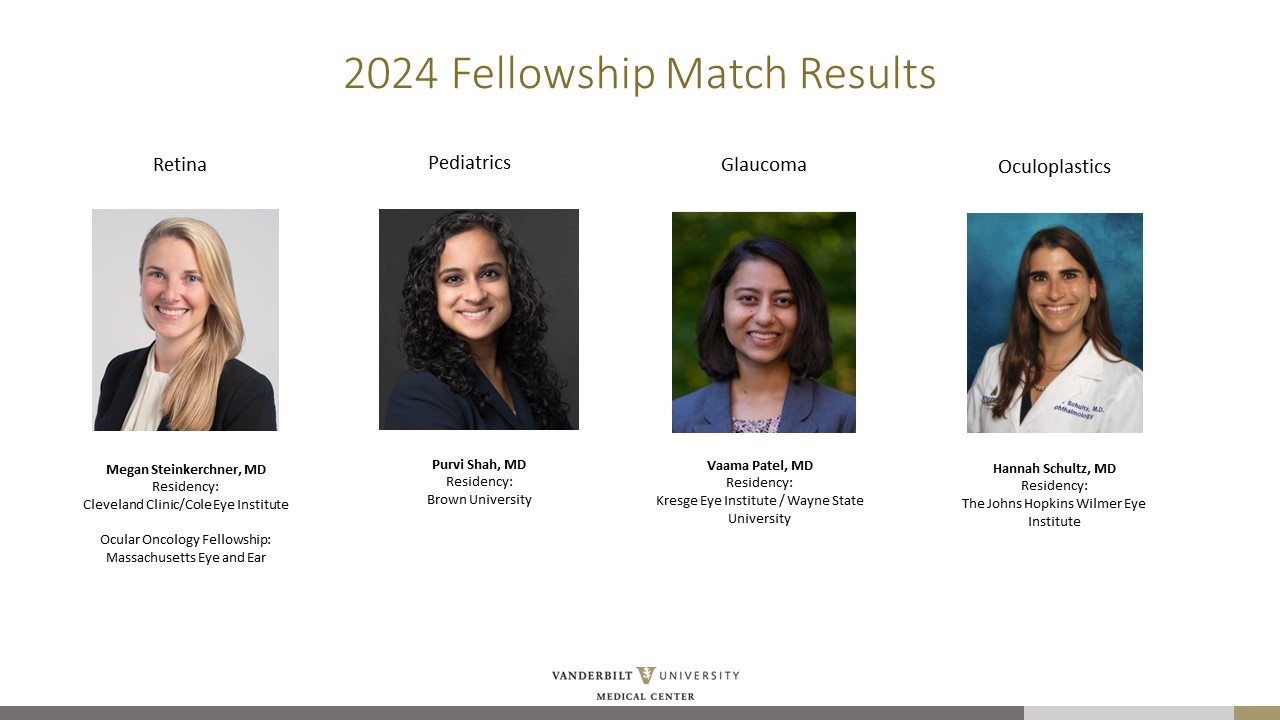Click the gold block in the footer bar
The width and height of the screenshot is (1280, 720).
click(1256, 713)
